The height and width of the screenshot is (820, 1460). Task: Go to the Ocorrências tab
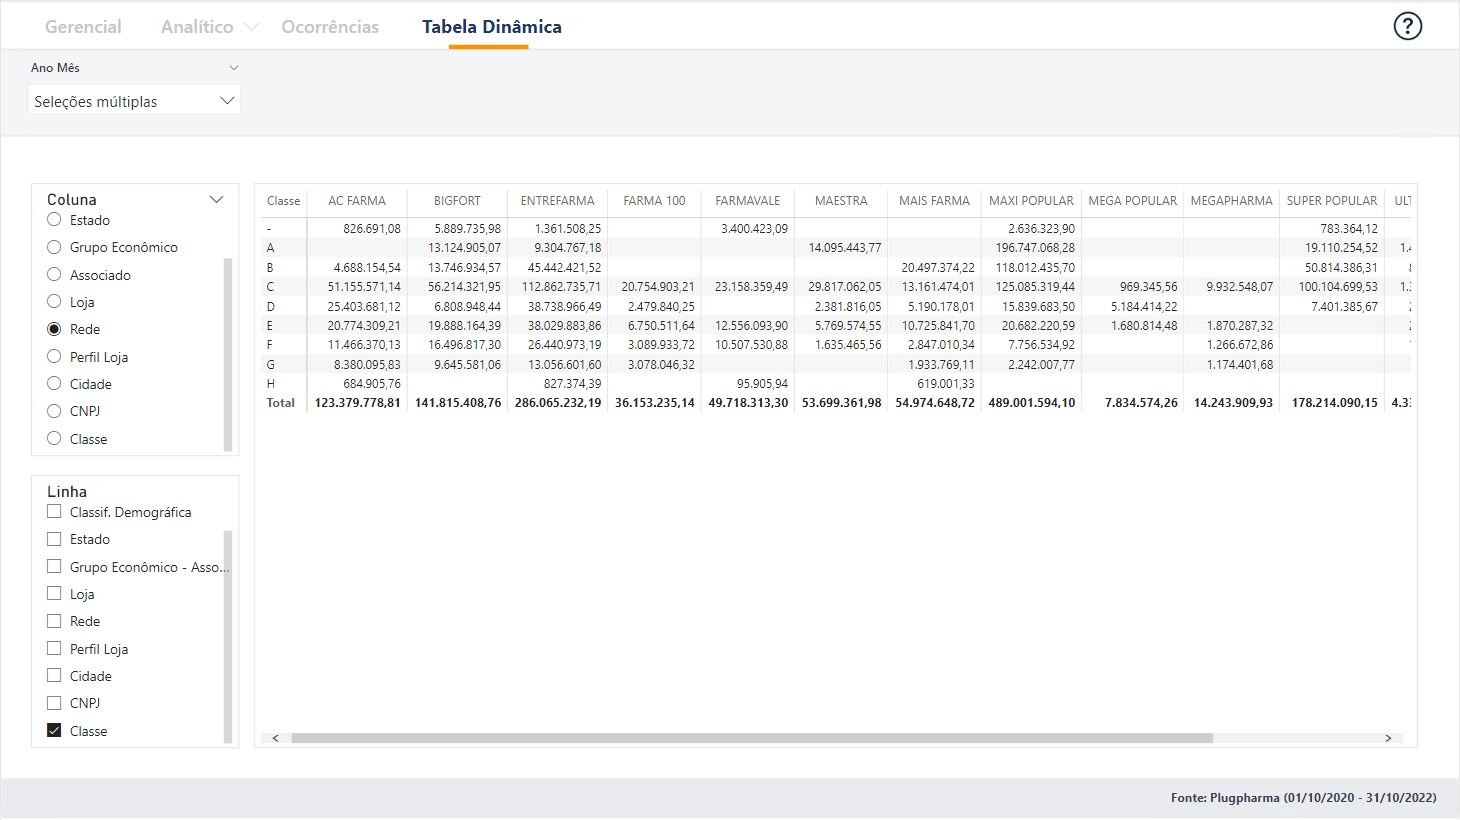pos(330,27)
